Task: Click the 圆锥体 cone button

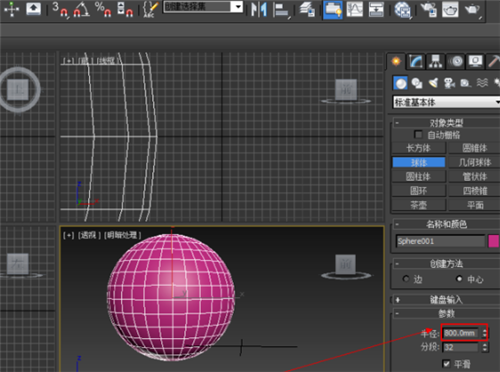Action: 475,148
